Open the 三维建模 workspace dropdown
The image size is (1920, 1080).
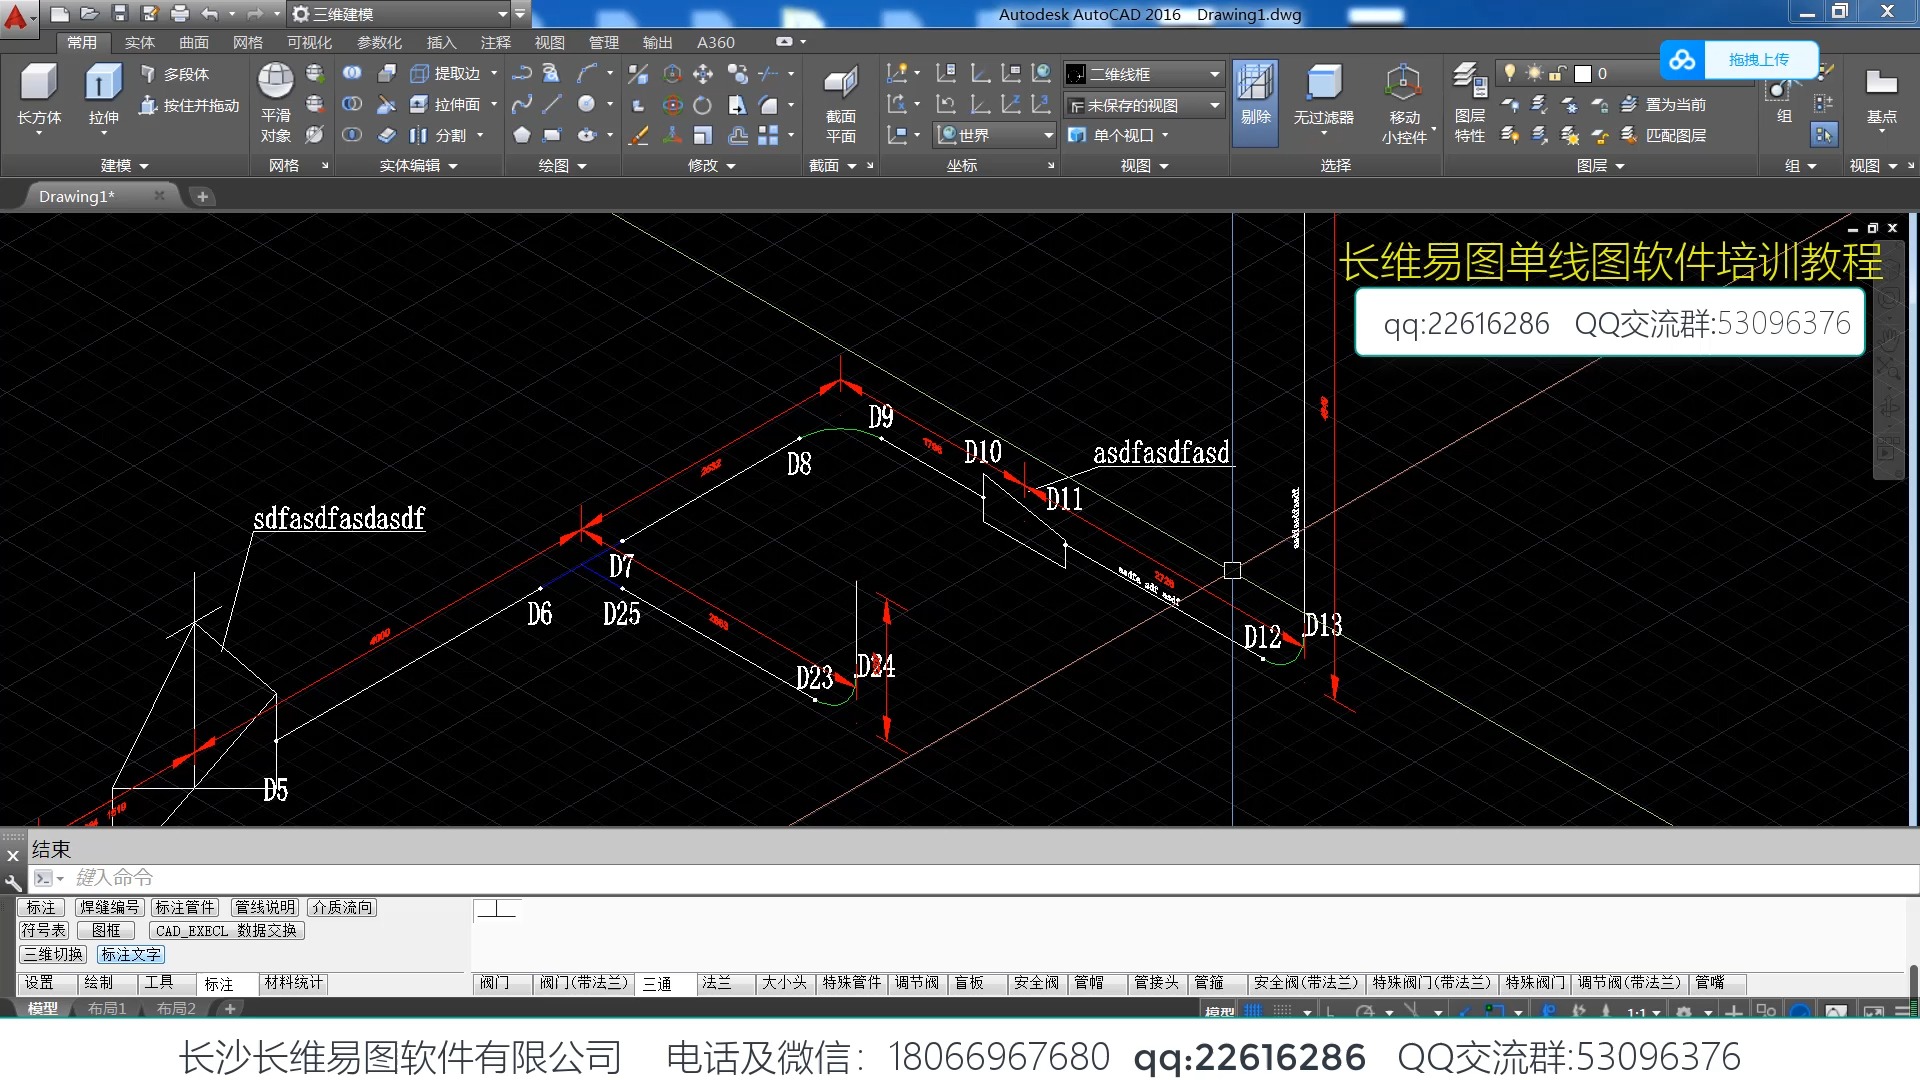[x=502, y=14]
